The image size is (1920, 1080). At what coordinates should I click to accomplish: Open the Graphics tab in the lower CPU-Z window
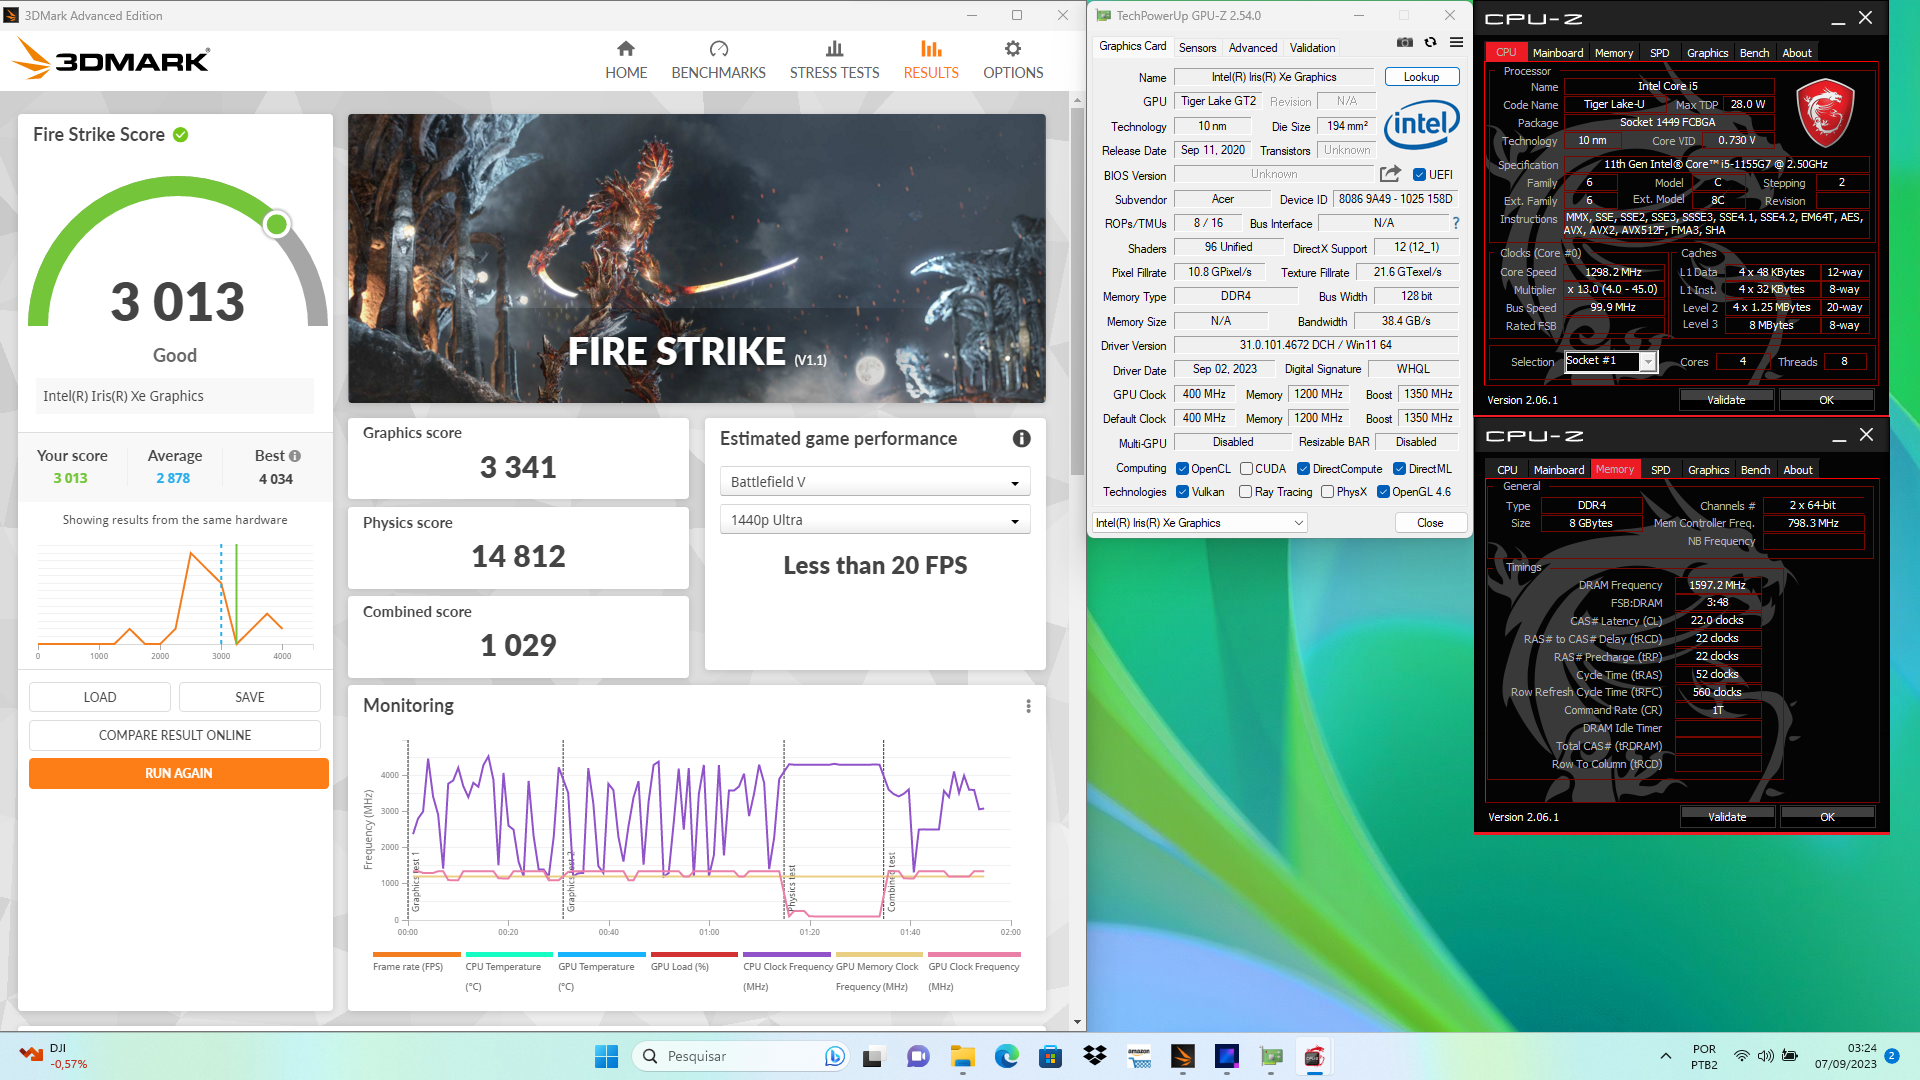pyautogui.click(x=1708, y=470)
